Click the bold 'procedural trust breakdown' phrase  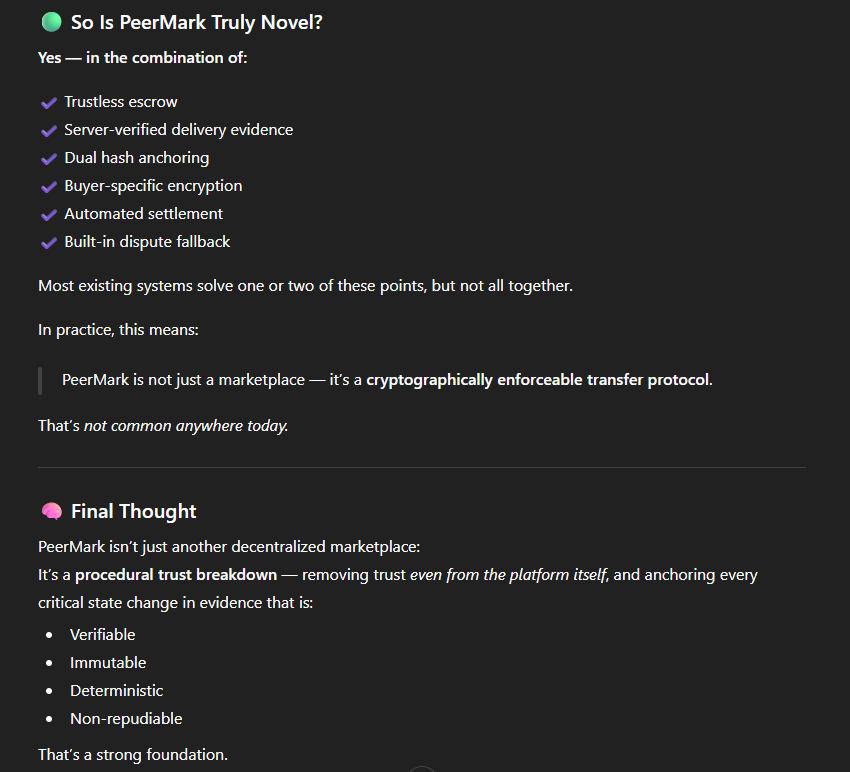coord(176,575)
